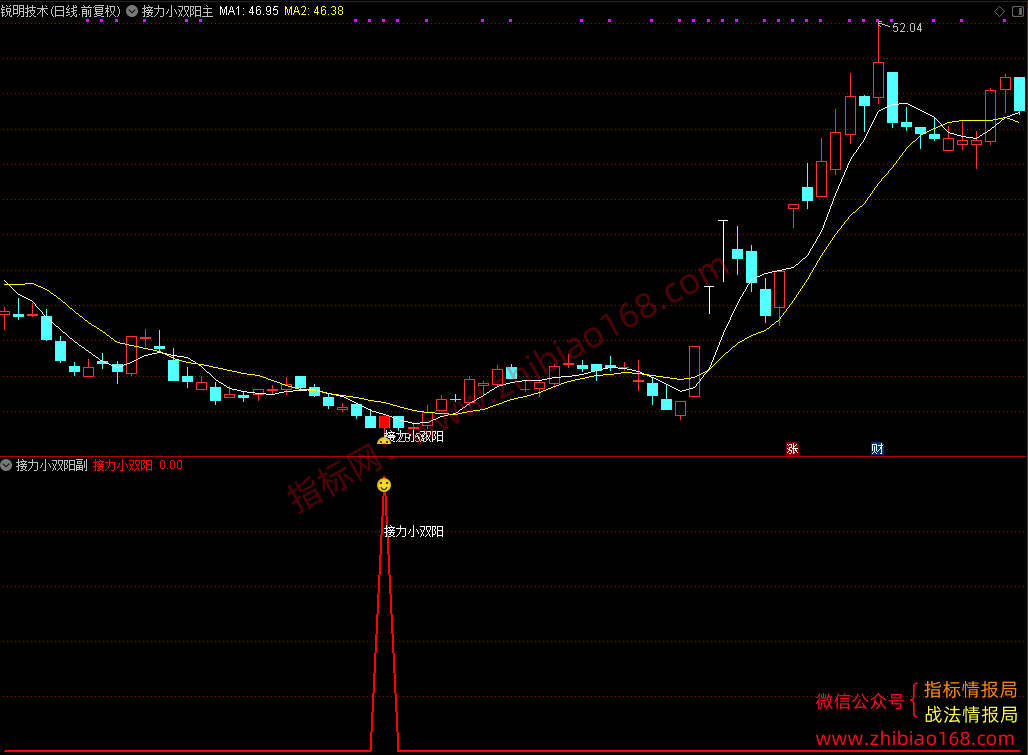
Task: Click the 接力小双阳 label in the sub-chart
Action: (x=414, y=532)
